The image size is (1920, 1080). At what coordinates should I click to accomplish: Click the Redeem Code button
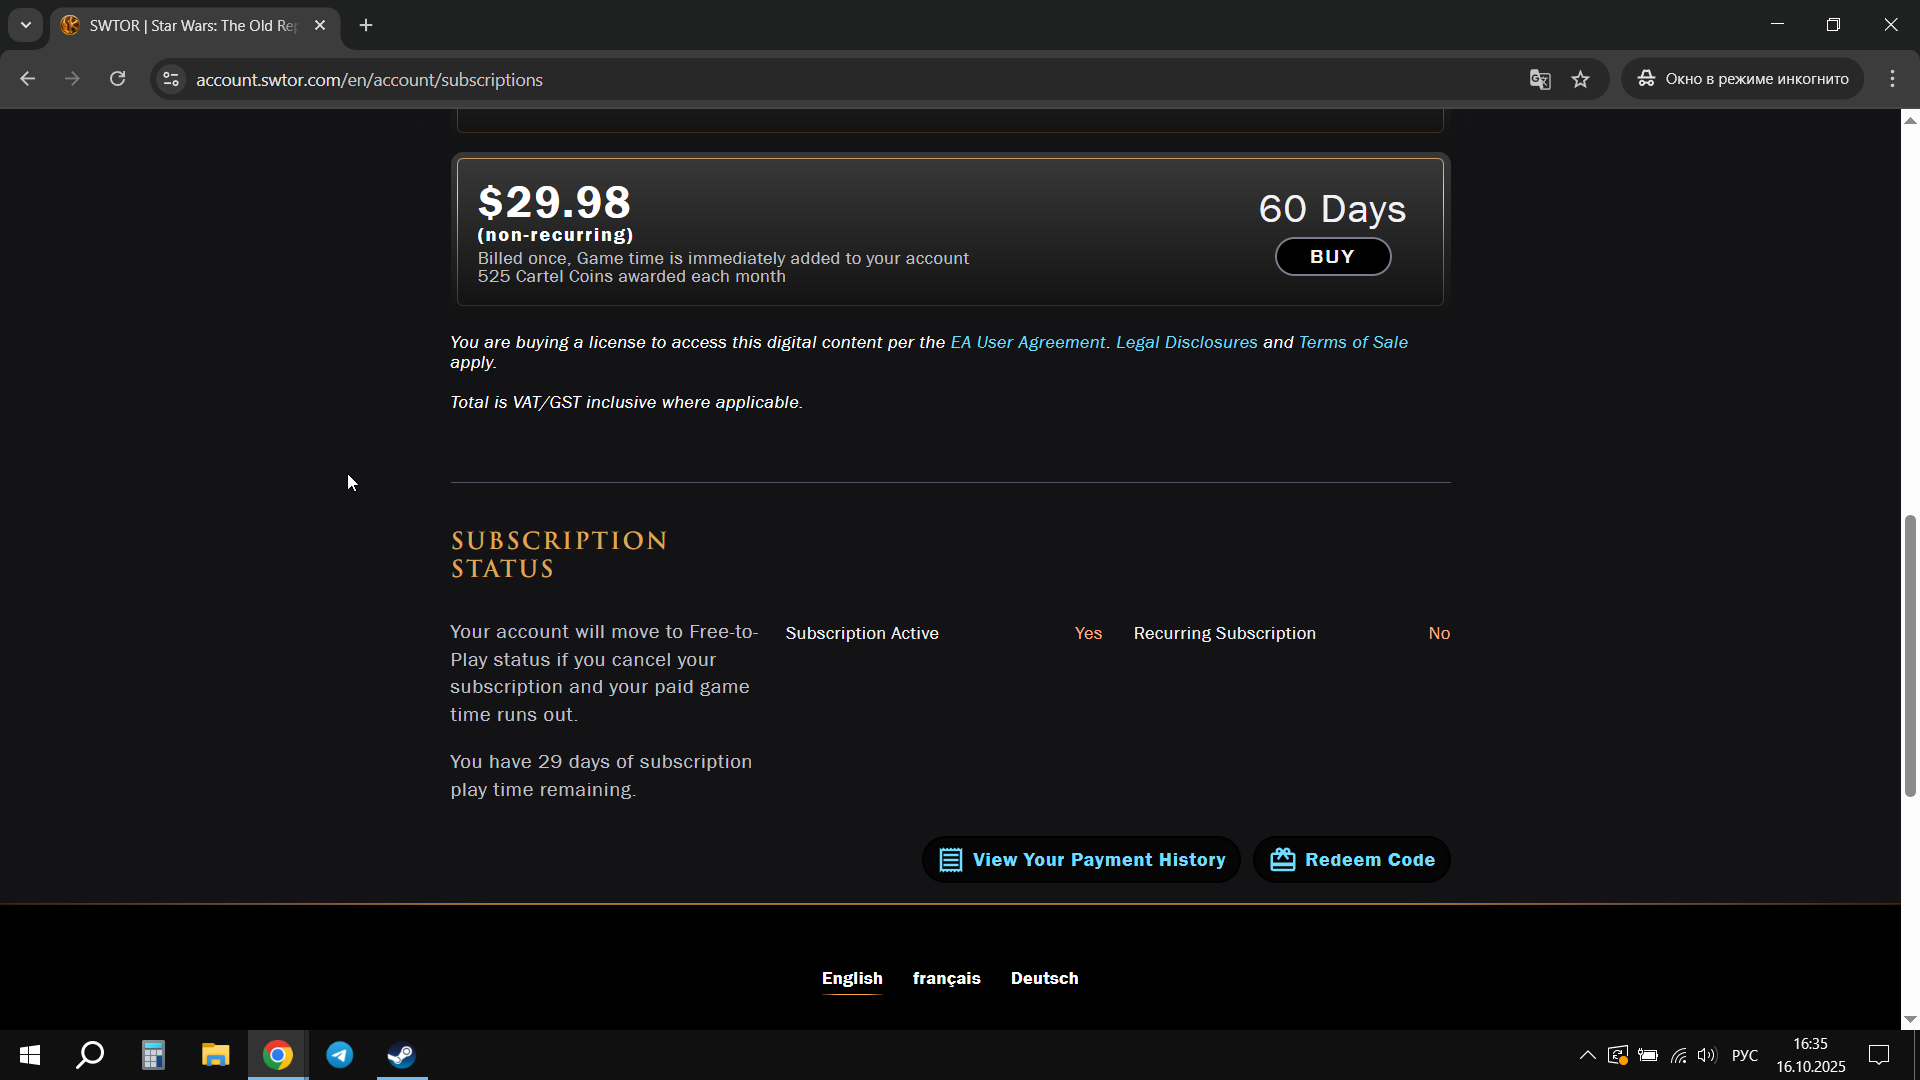(x=1352, y=860)
